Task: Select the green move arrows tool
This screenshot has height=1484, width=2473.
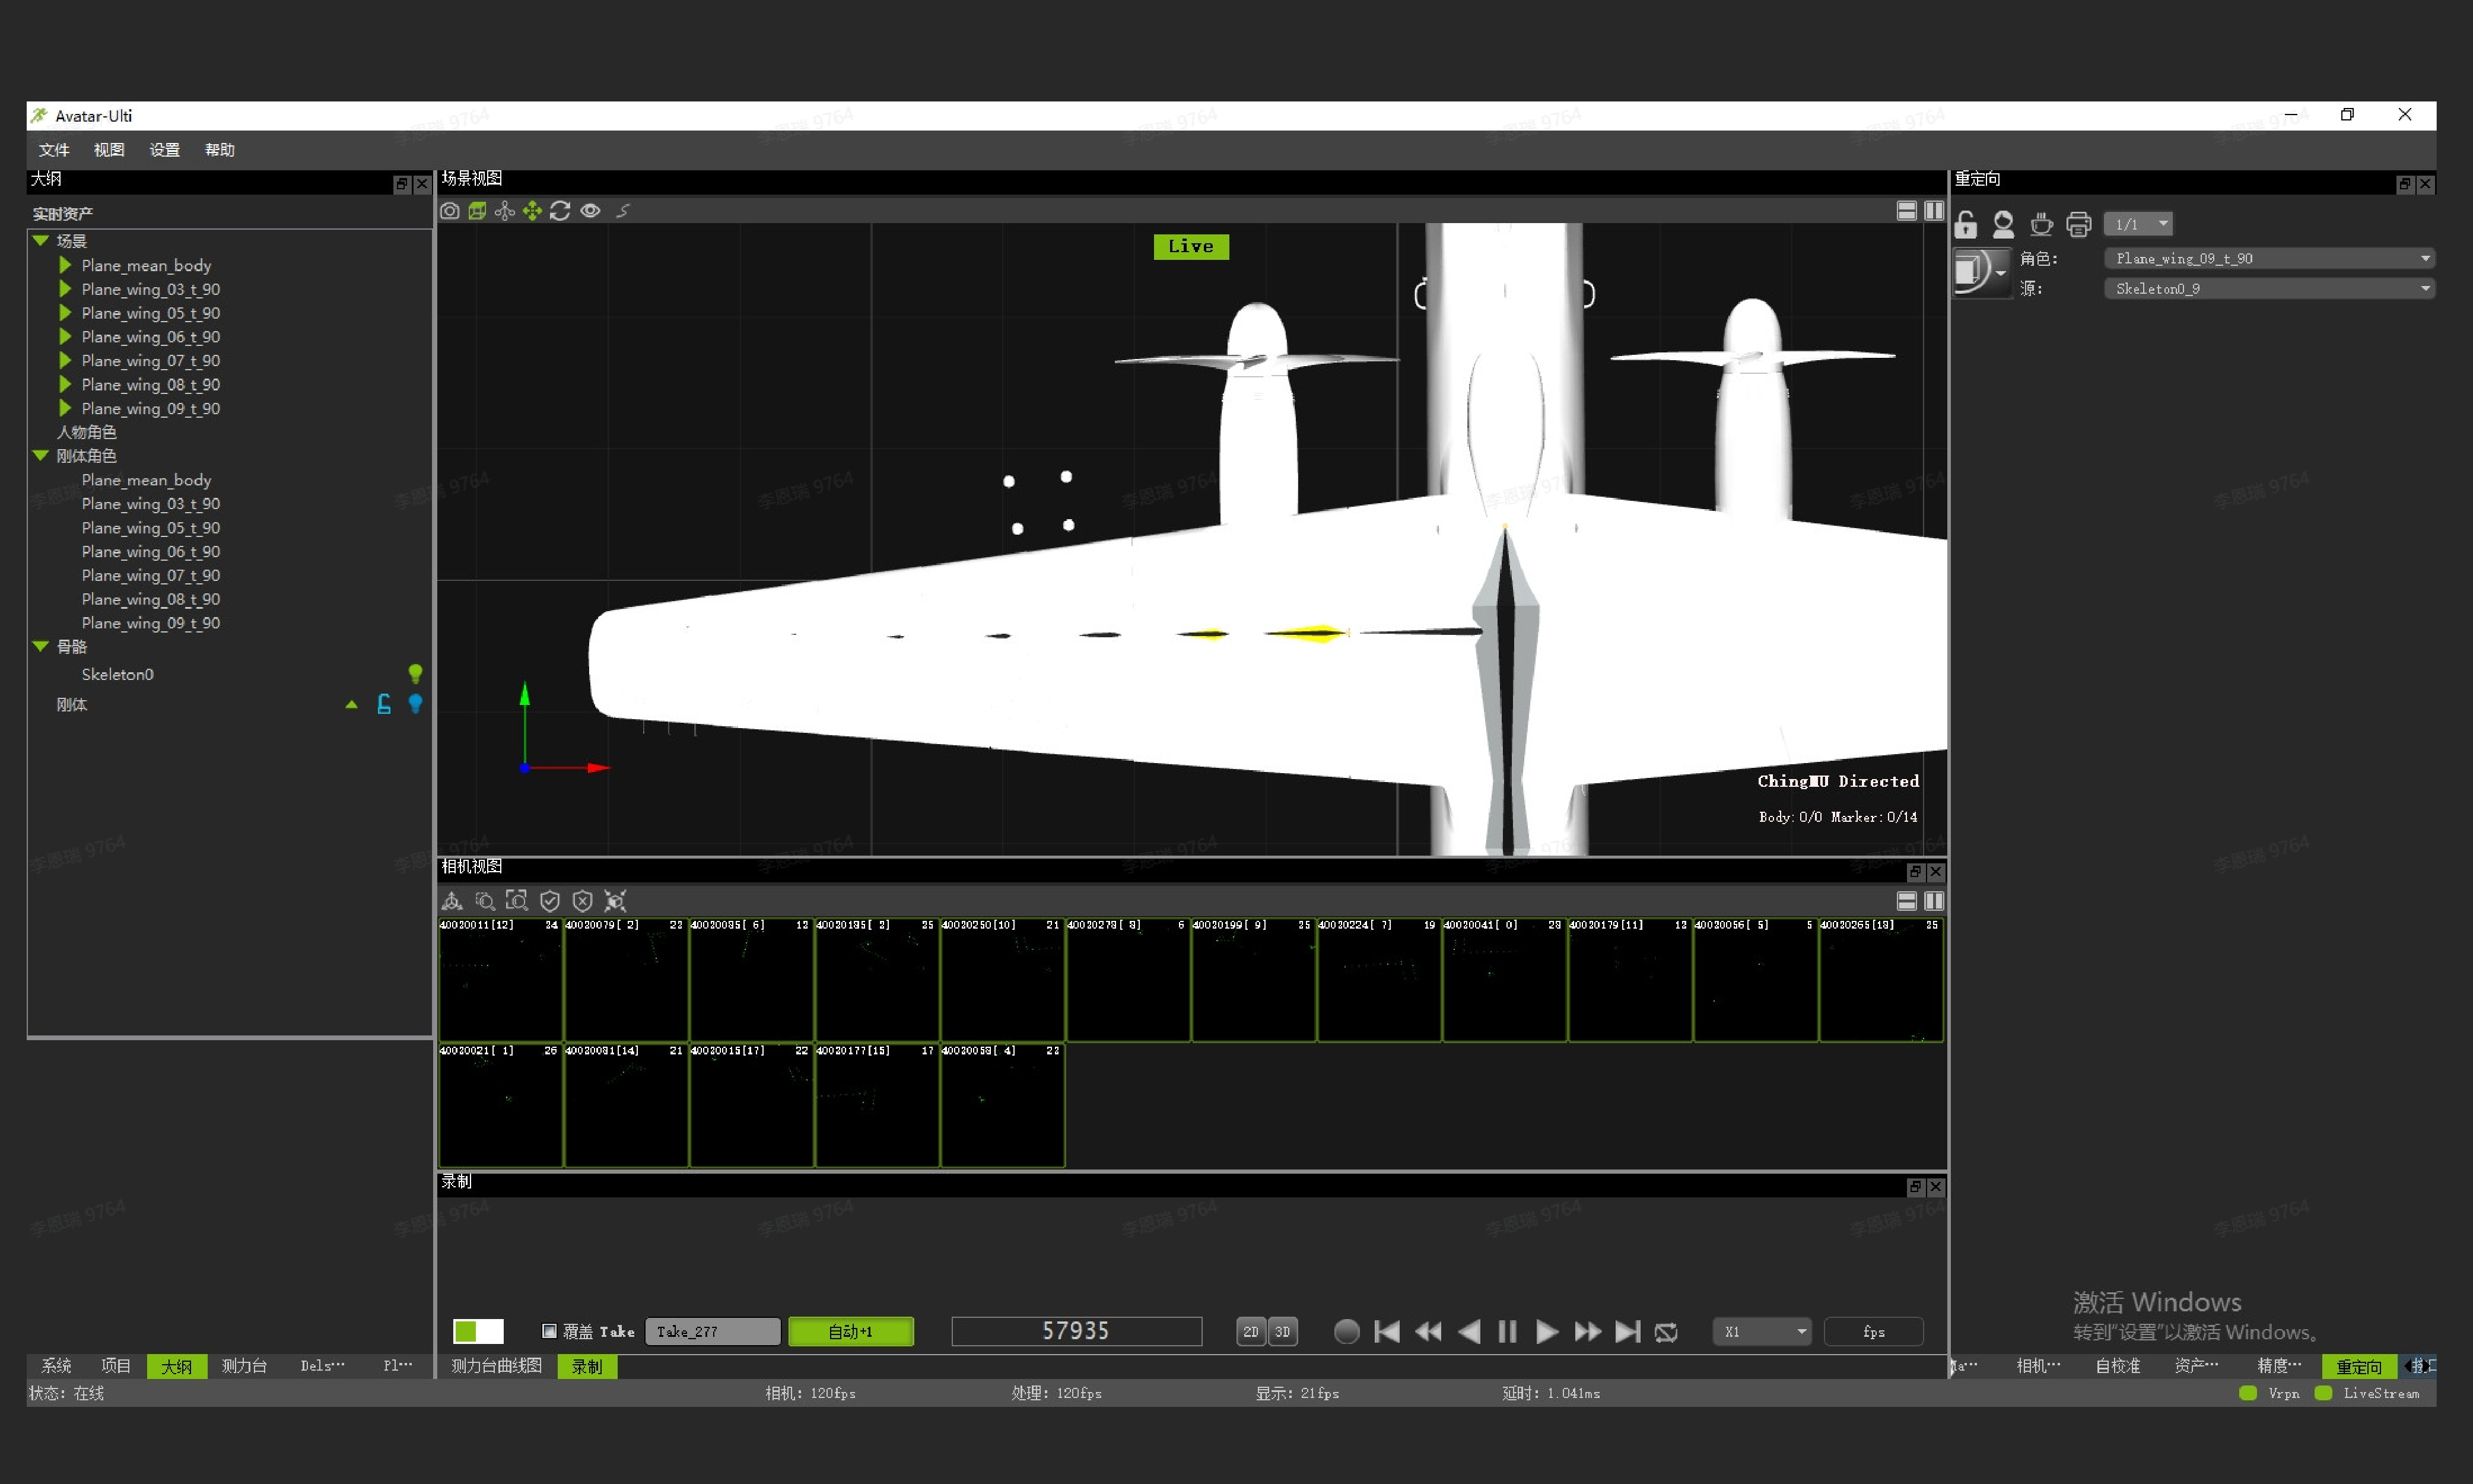Action: point(532,211)
